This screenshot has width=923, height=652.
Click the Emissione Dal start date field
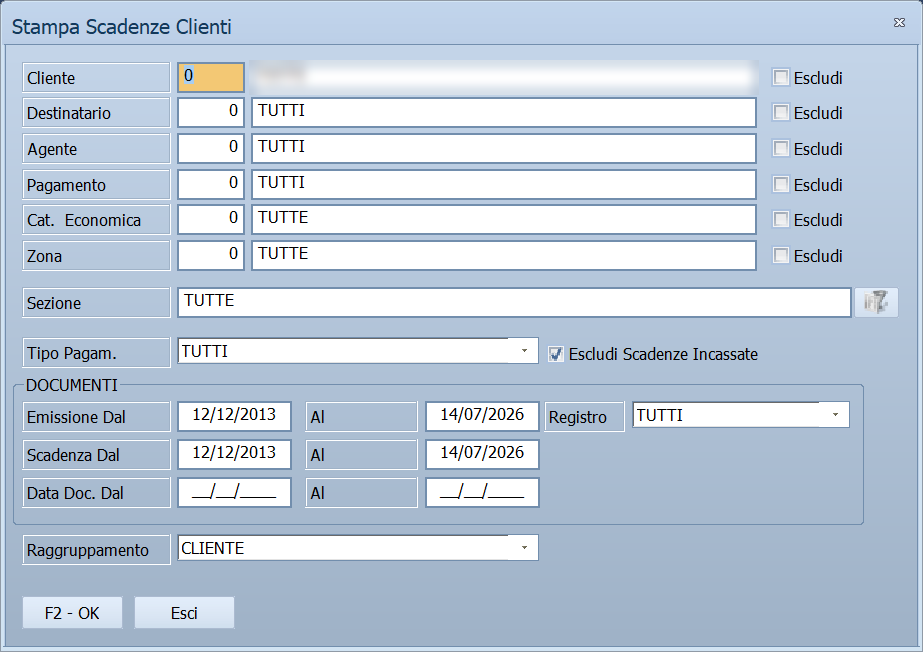[x=234, y=417]
